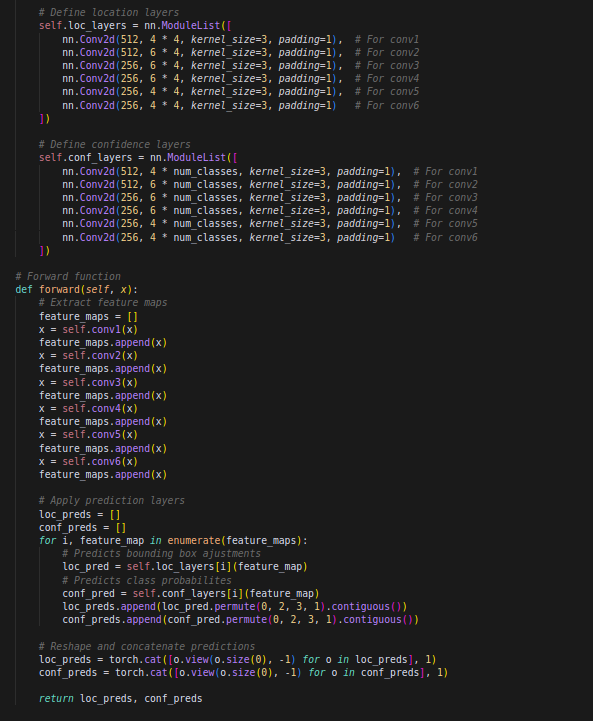Image resolution: width=593 pixels, height=721 pixels.
Task: Click the self.conf_layers ModuleList line
Action: 138,158
